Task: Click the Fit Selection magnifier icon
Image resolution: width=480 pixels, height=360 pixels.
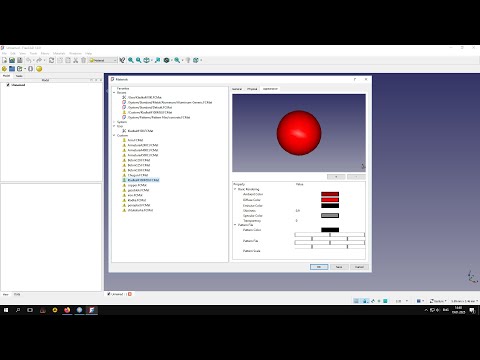Action: click(138, 60)
